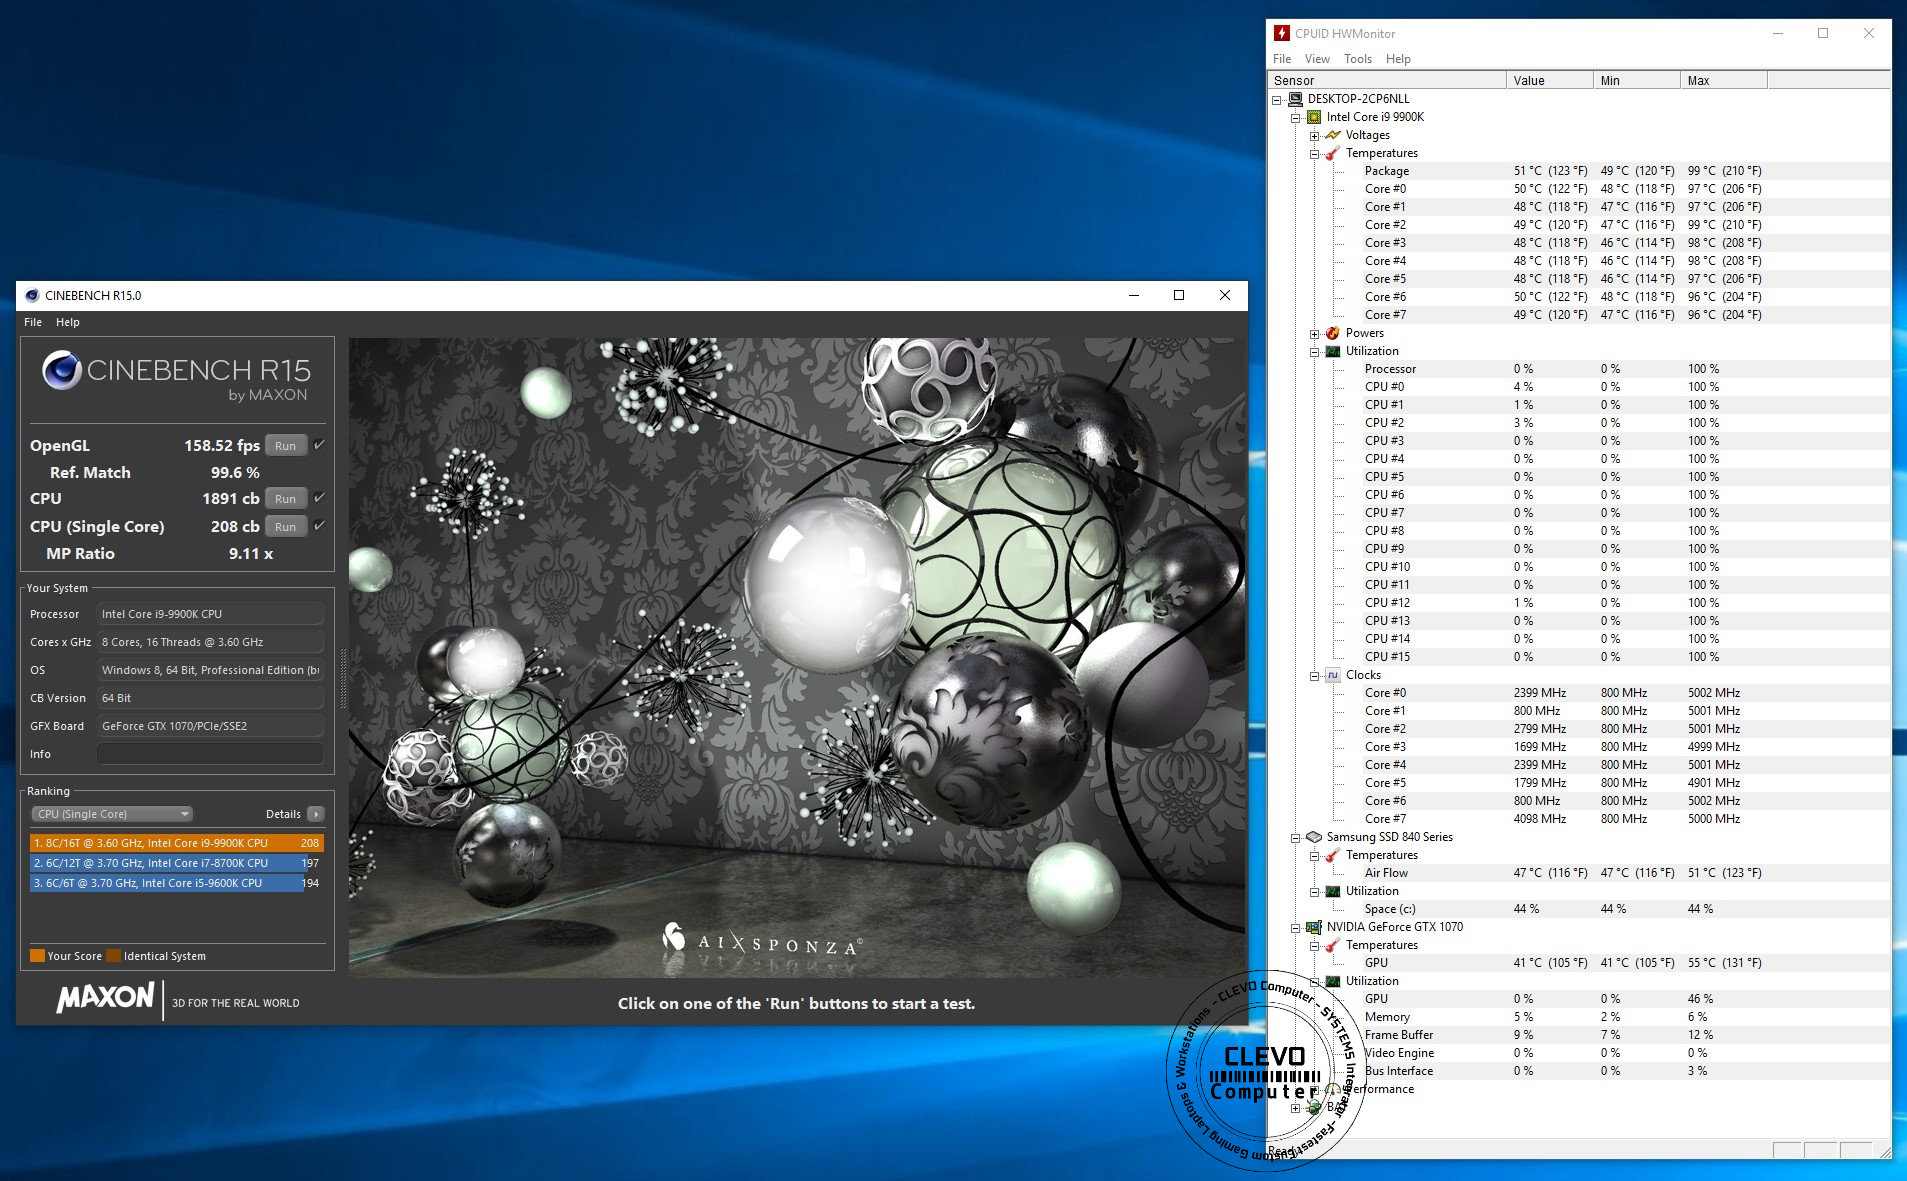1907x1181 pixels.
Task: Run the CPU benchmark
Action: pos(286,499)
